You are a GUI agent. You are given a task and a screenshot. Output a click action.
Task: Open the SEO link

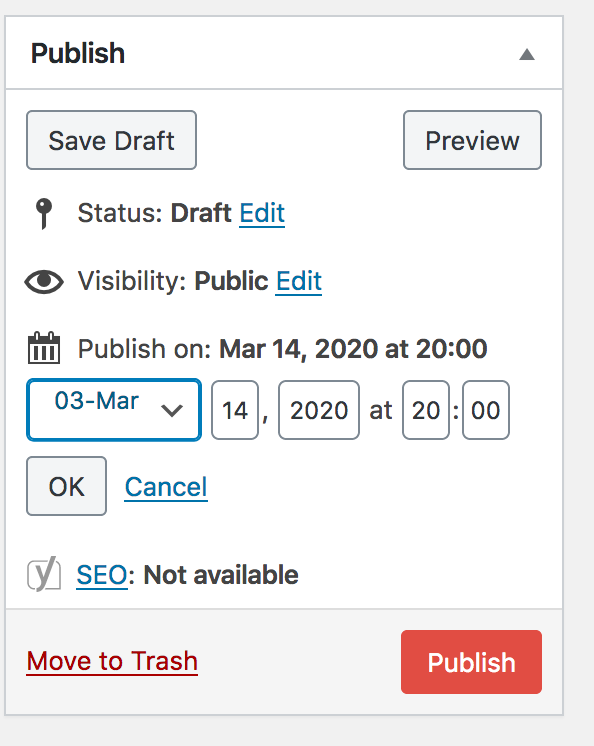tap(102, 575)
